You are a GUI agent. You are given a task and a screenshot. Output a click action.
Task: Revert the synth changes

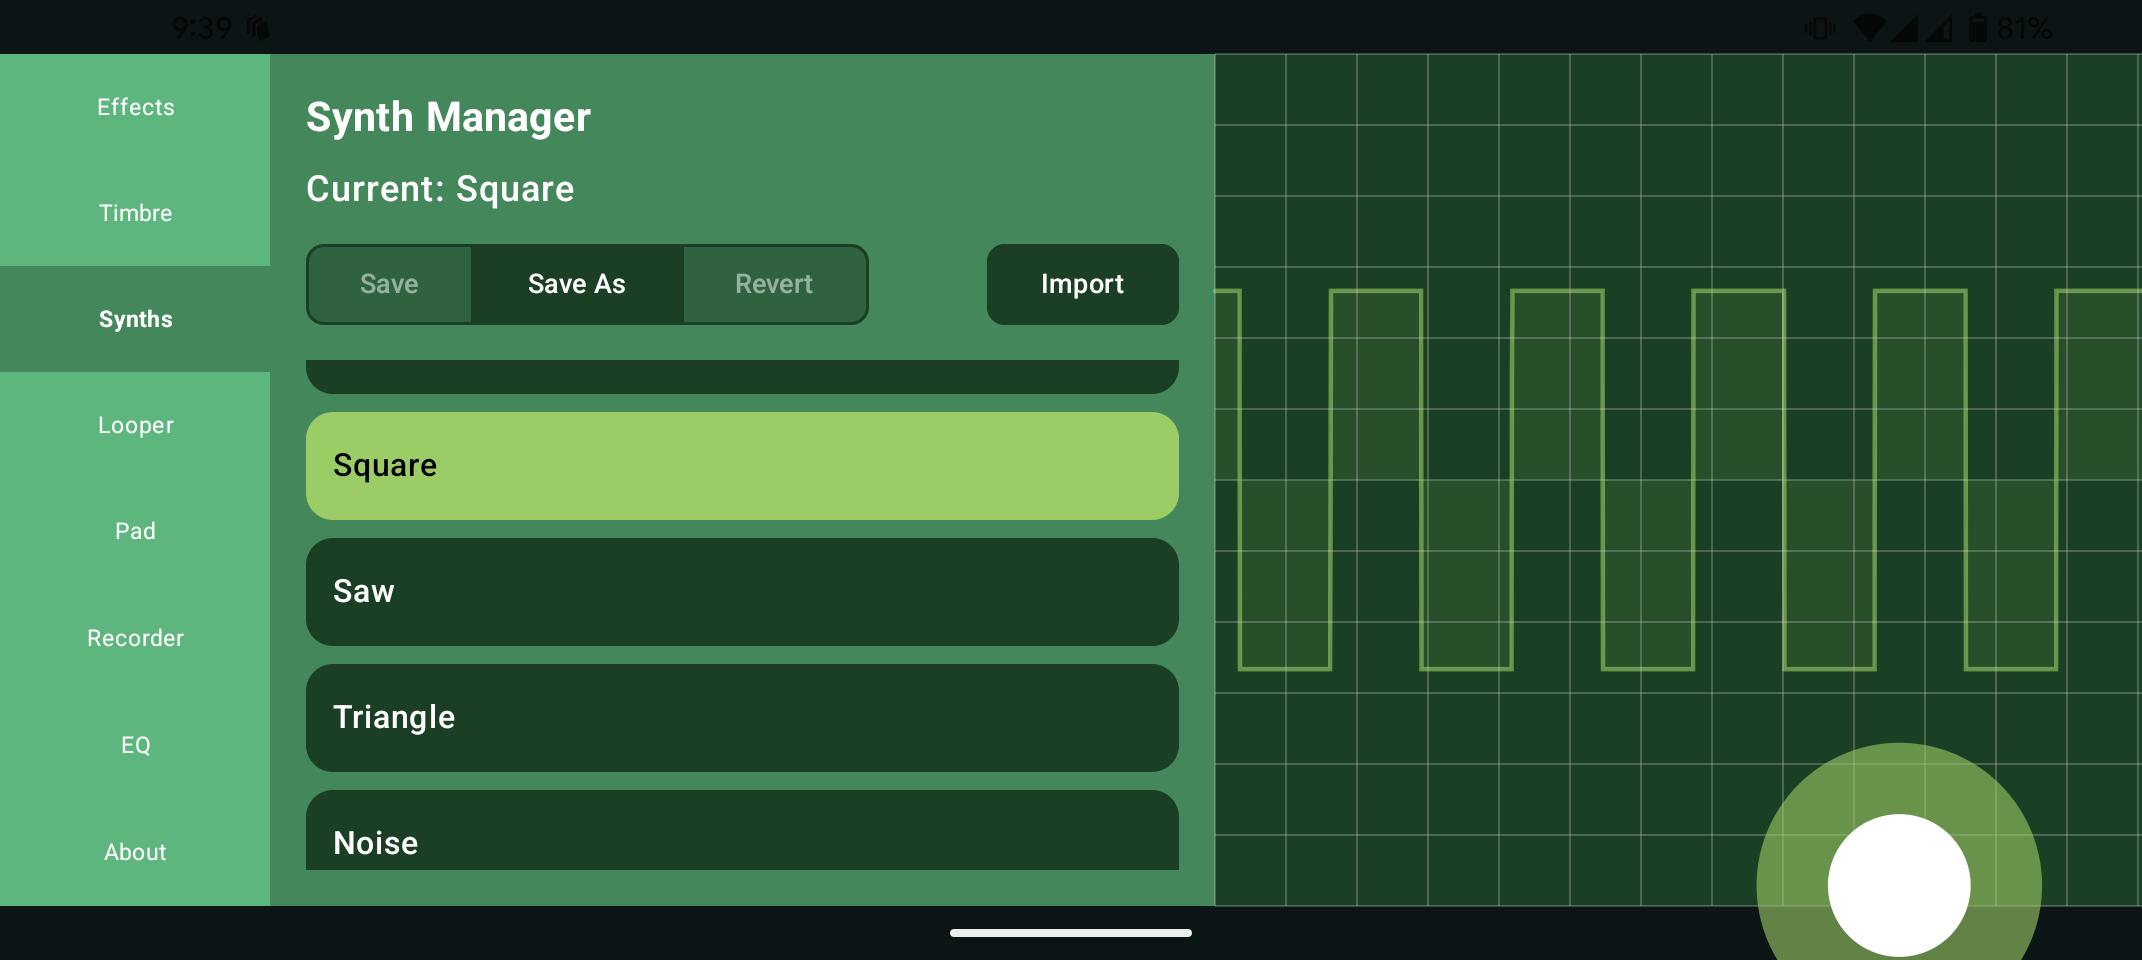[x=774, y=284]
